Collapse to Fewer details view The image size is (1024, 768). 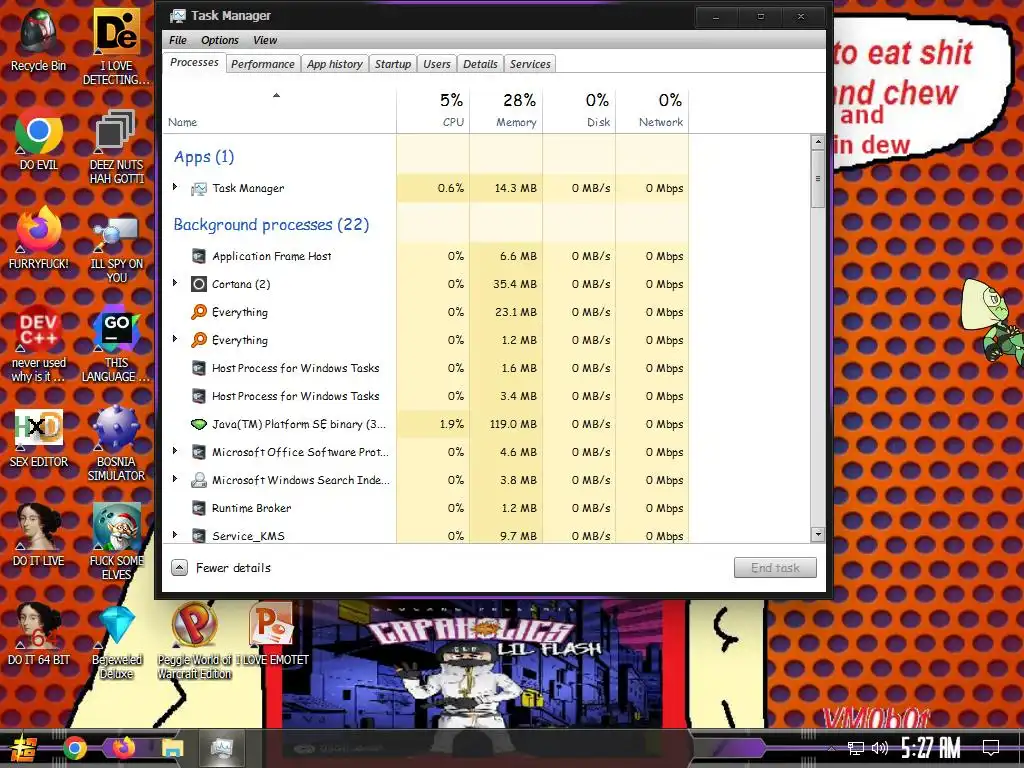coord(221,568)
